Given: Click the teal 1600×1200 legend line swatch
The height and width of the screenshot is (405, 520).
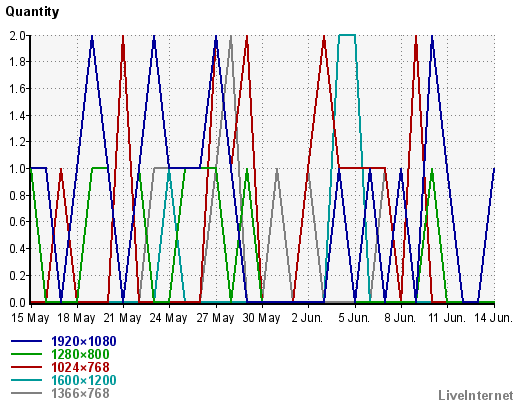Looking at the screenshot, I should point(26,380).
